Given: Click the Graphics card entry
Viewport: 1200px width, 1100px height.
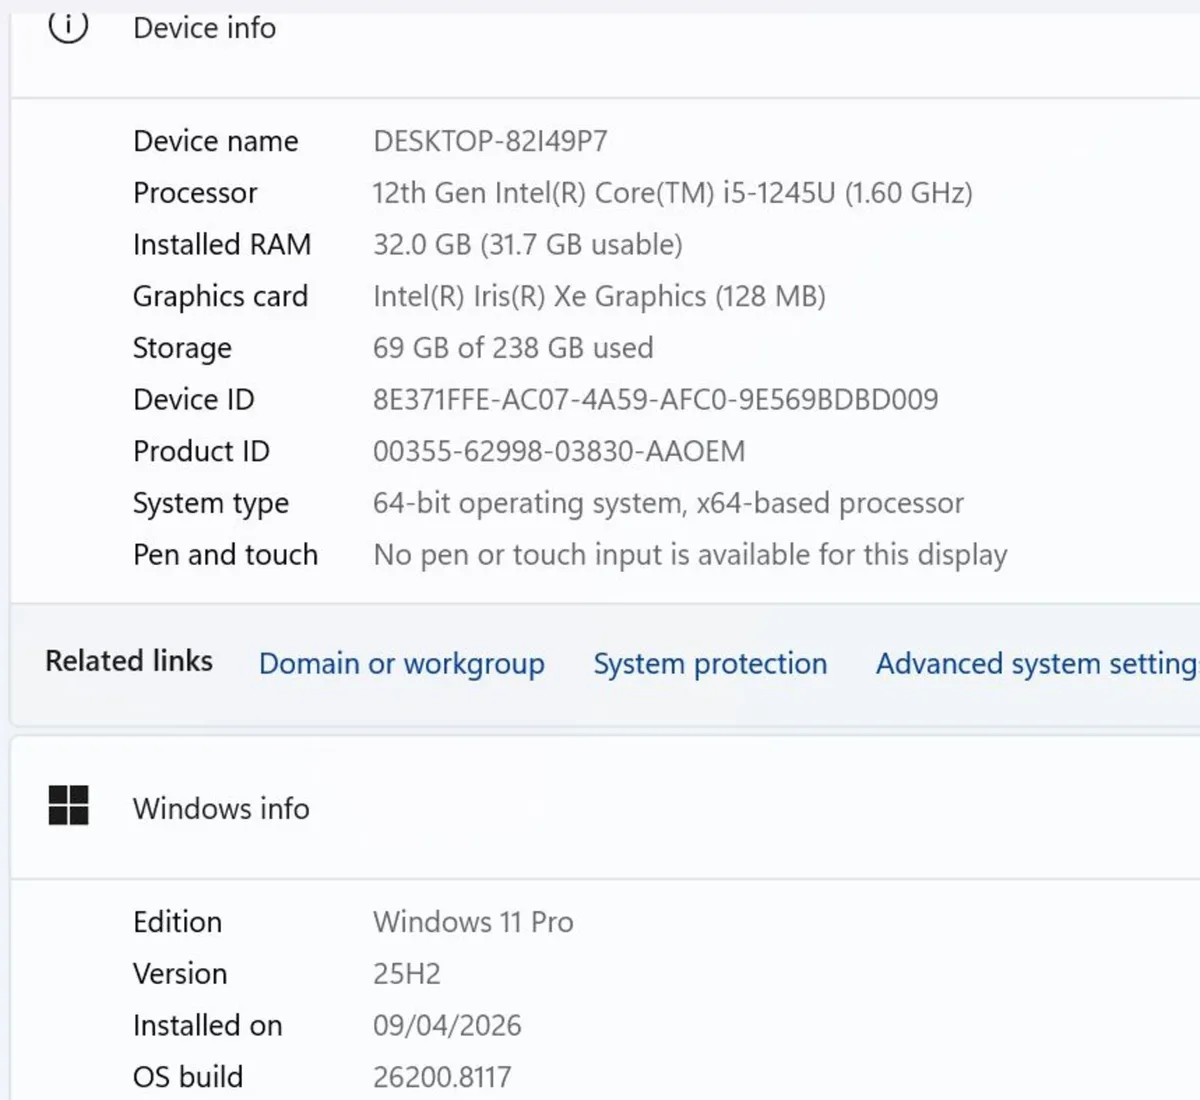Looking at the screenshot, I should pos(220,296).
